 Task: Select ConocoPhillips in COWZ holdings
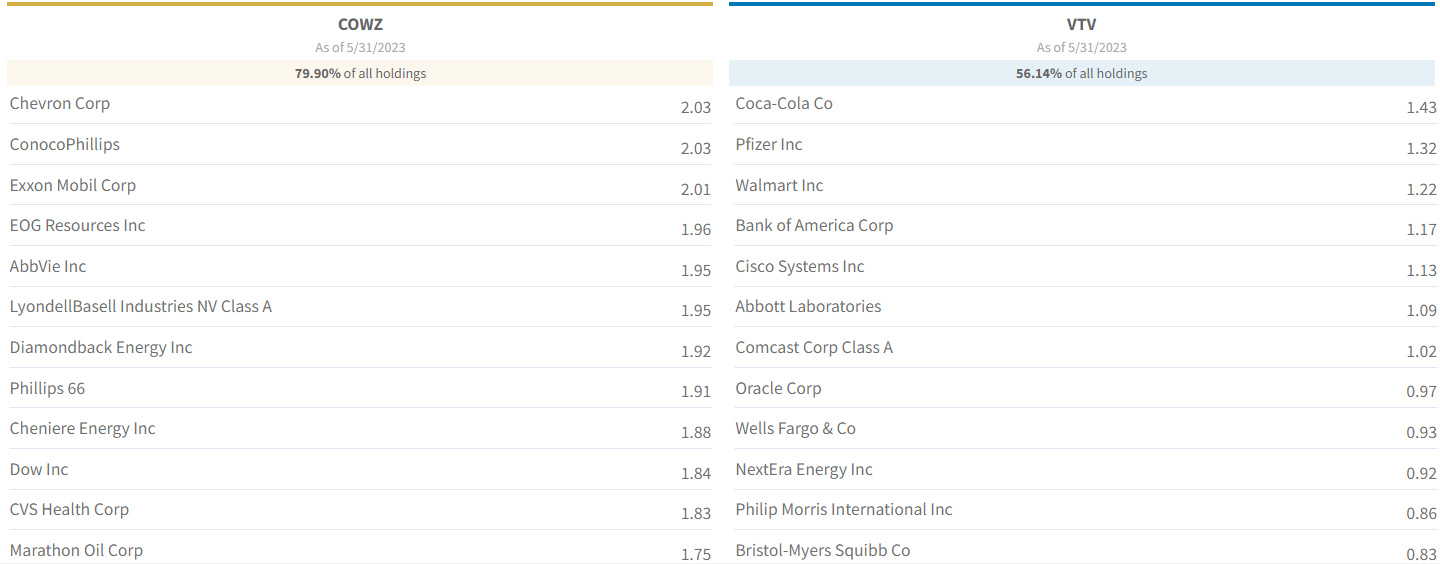(65, 145)
